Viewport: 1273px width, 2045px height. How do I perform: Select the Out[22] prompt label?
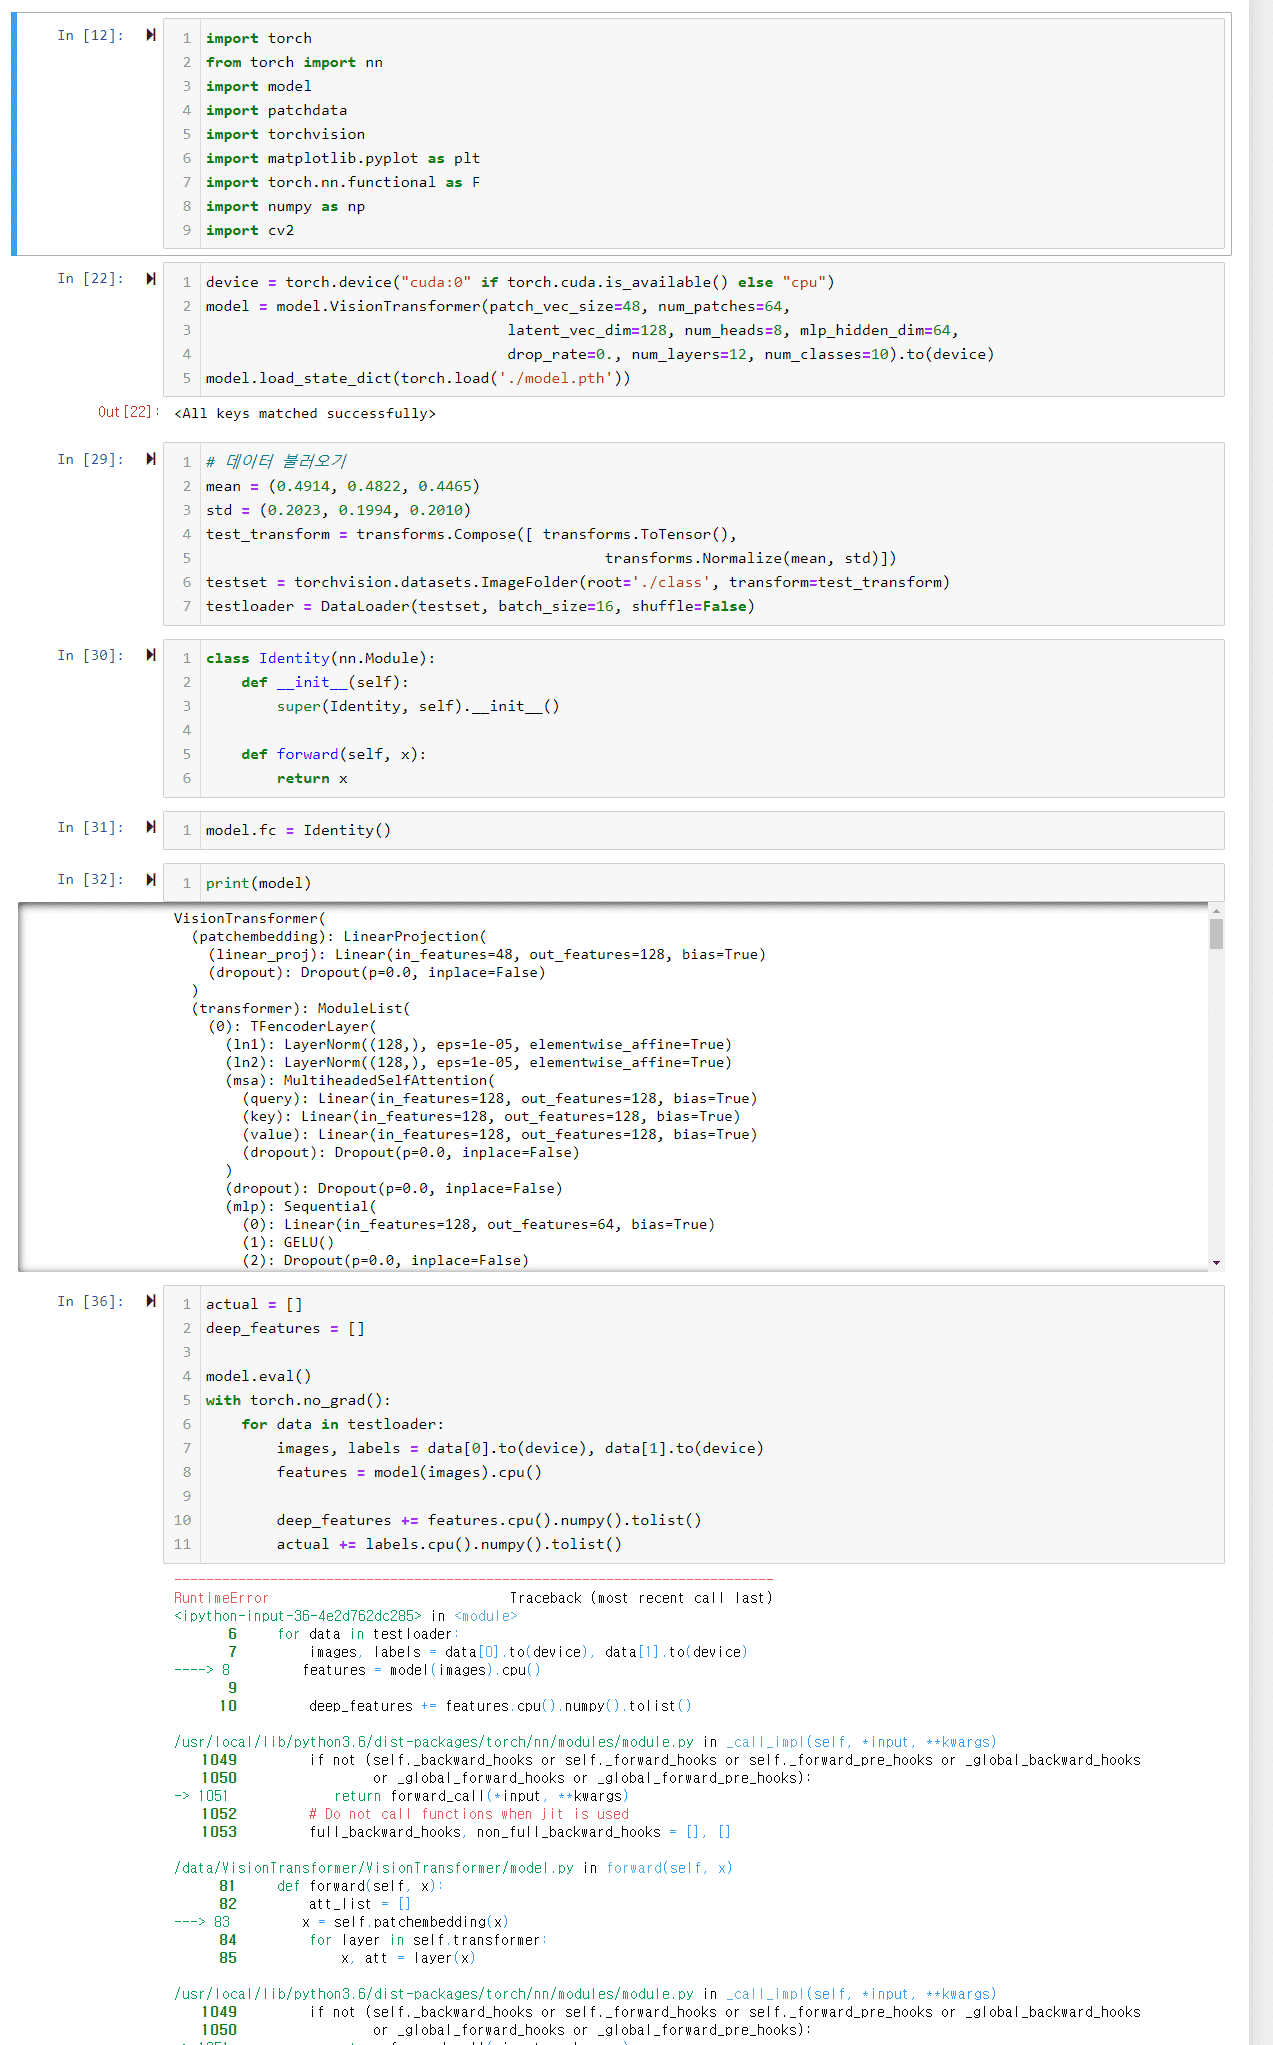[128, 412]
